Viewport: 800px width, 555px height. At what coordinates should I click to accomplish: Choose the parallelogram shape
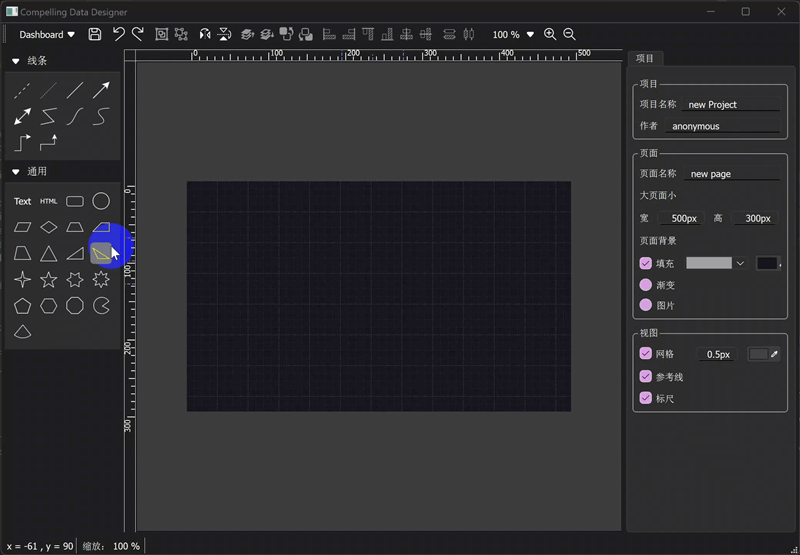click(x=22, y=227)
